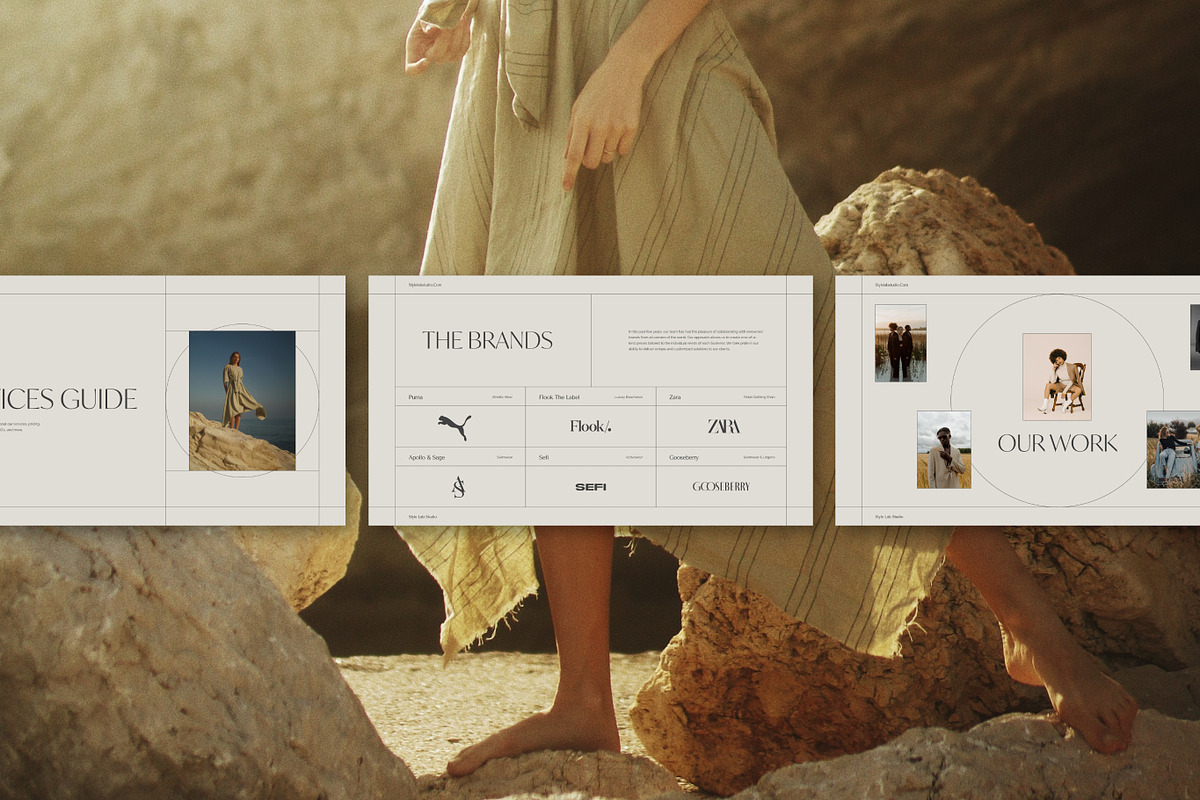Click 'Flook The Label' brand name text
Screen dimensions: 1200x800
coord(559,397)
